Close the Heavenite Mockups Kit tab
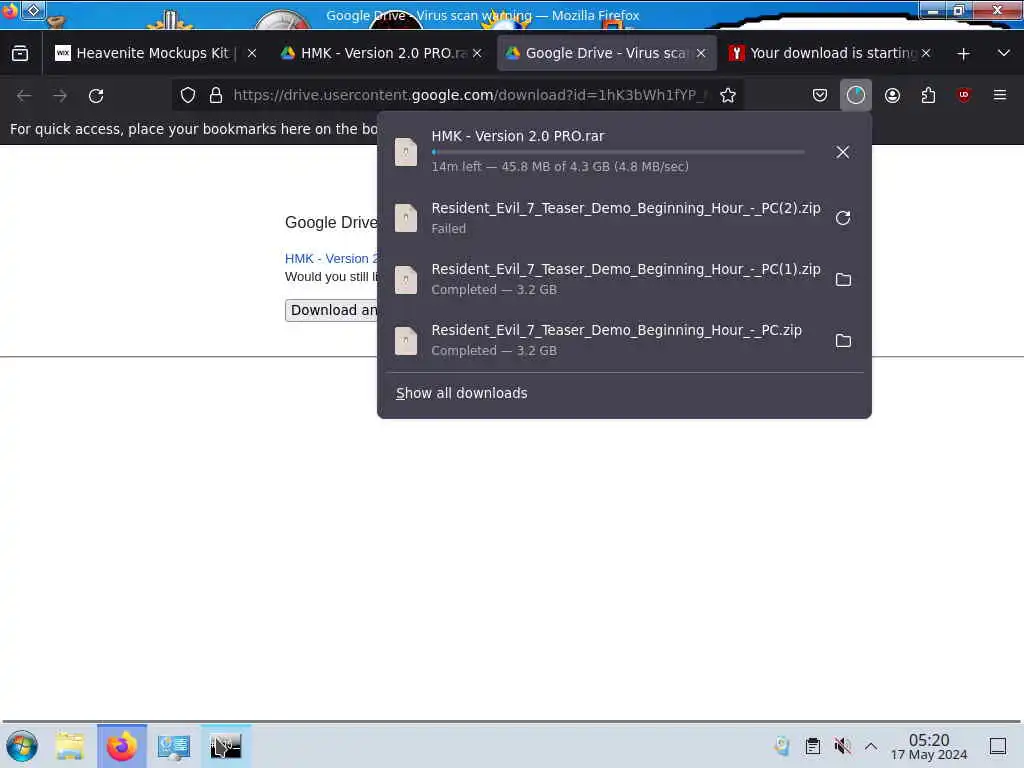Image resolution: width=1024 pixels, height=768 pixels. [x=252, y=54]
